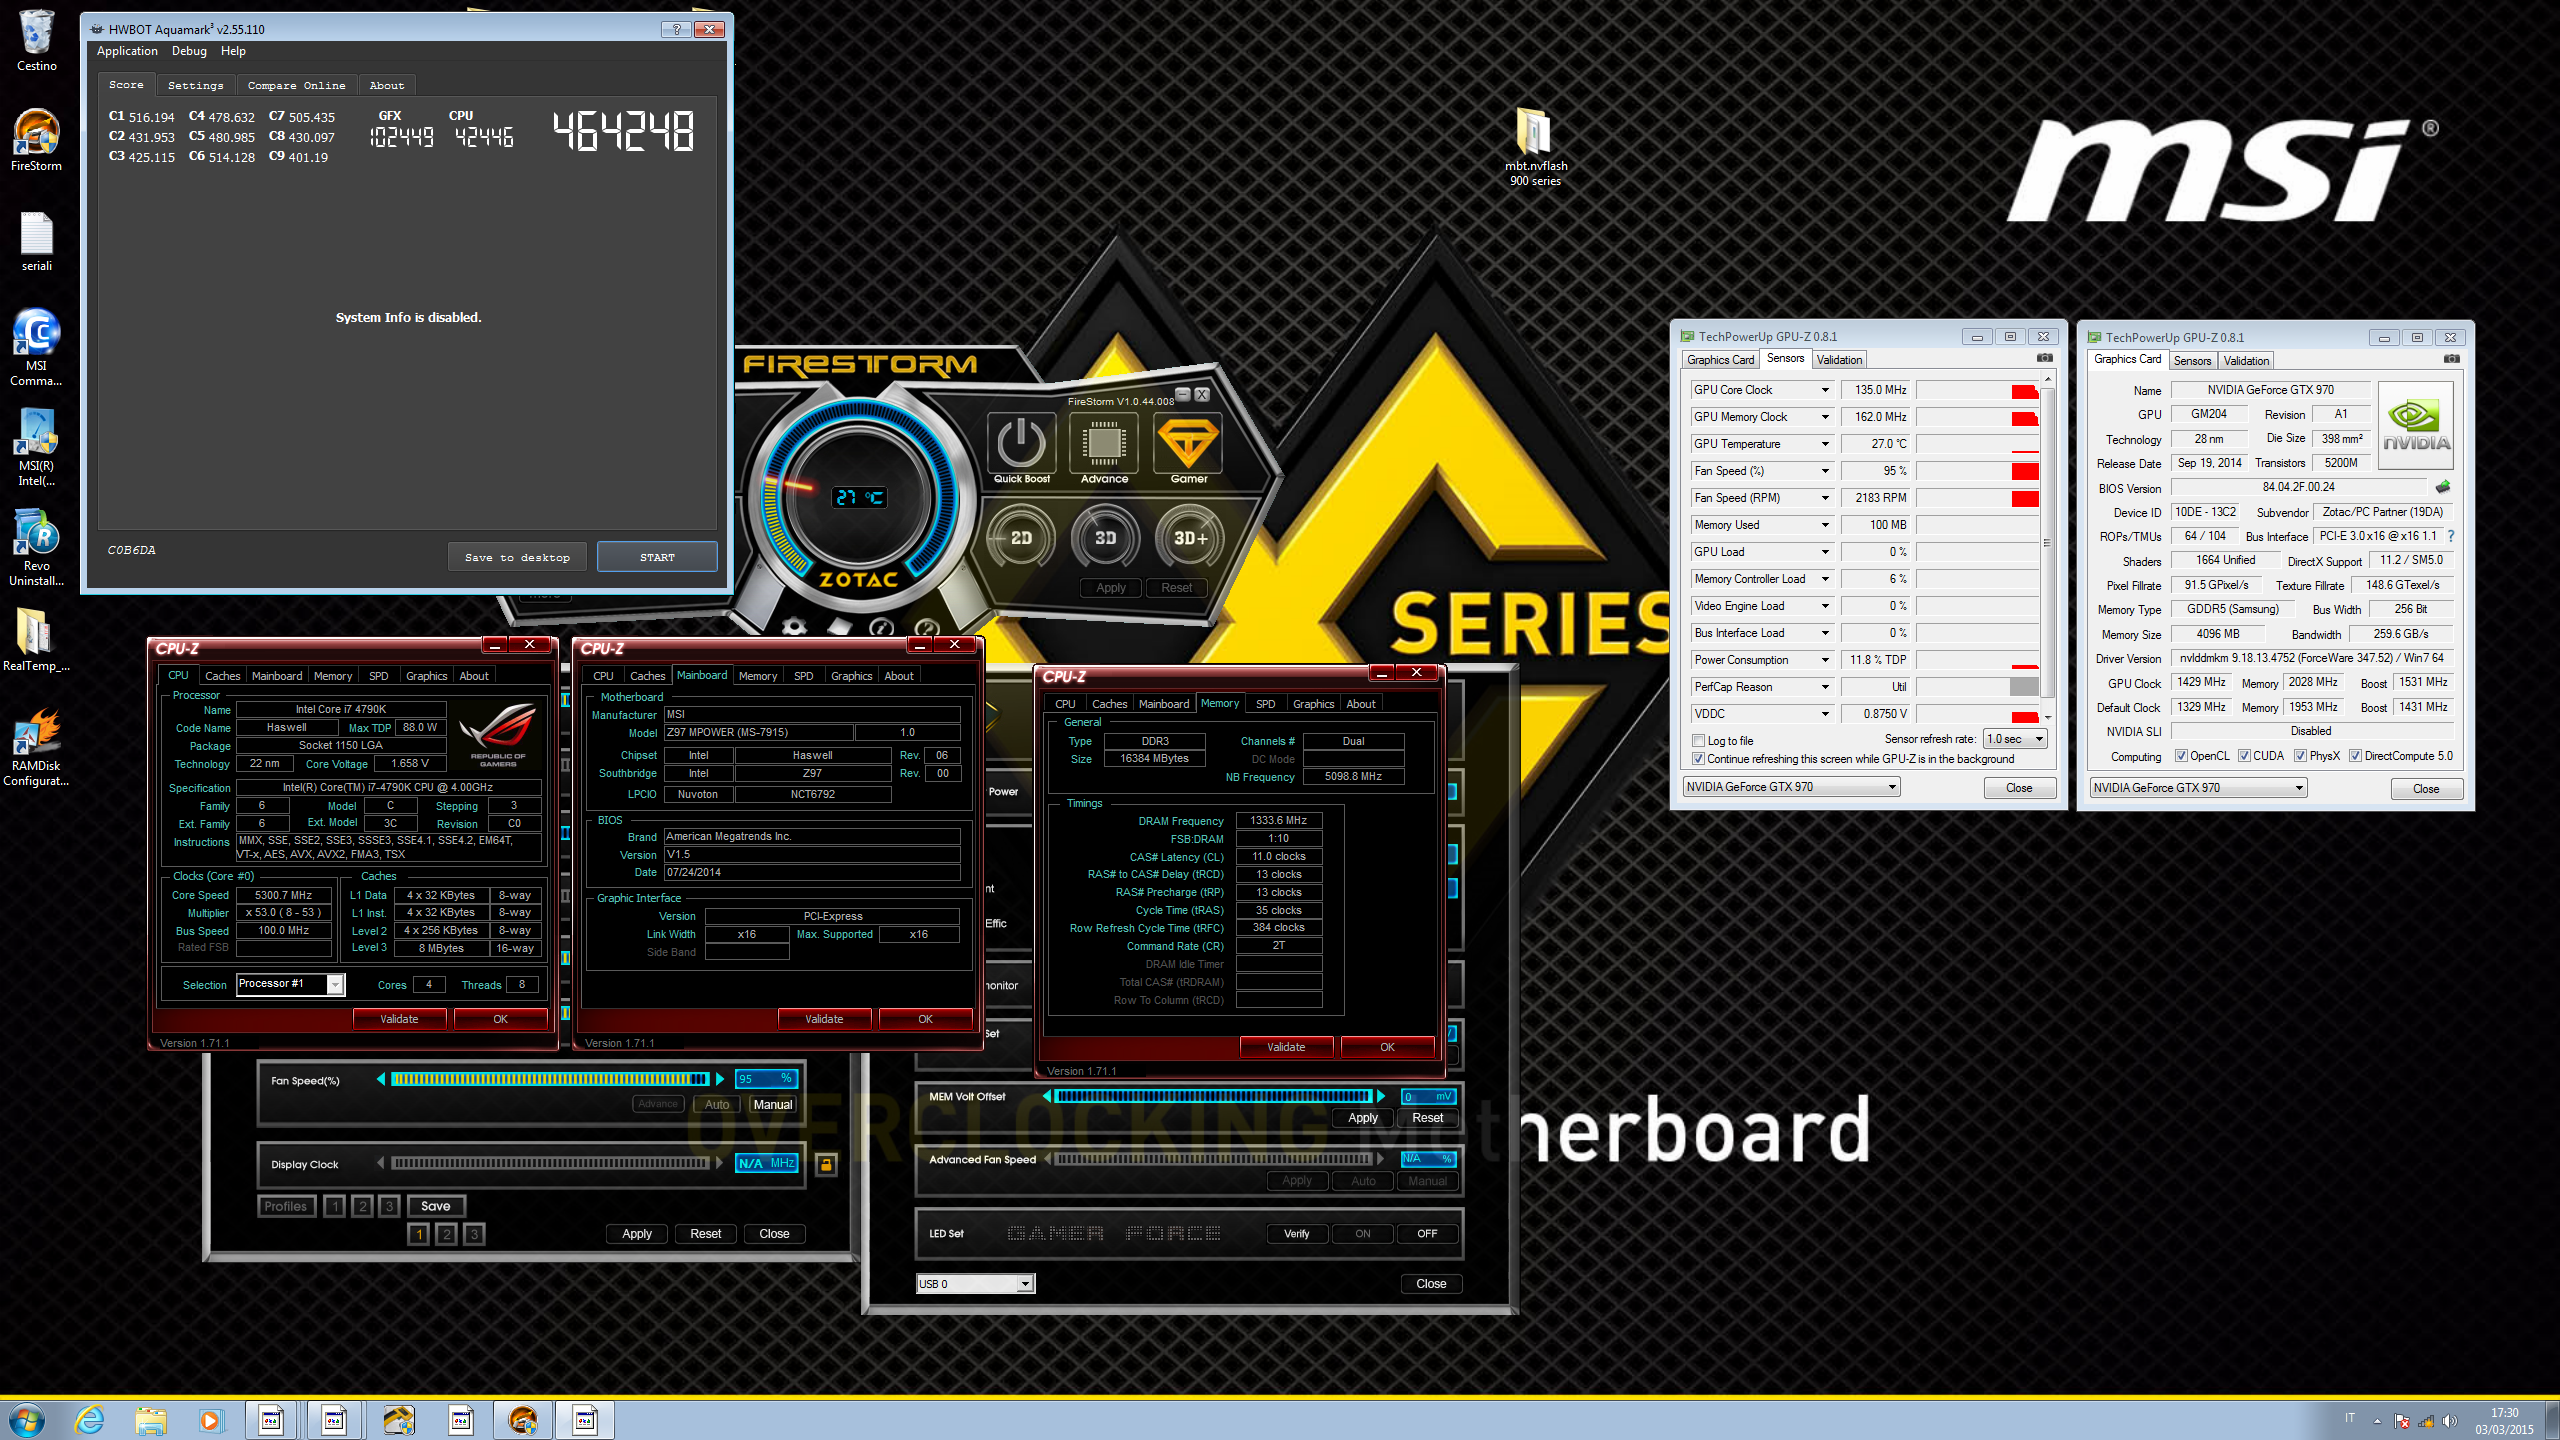2560x1440 pixels.
Task: Click volume speaker icon in system tray
Action: [x=2449, y=1421]
